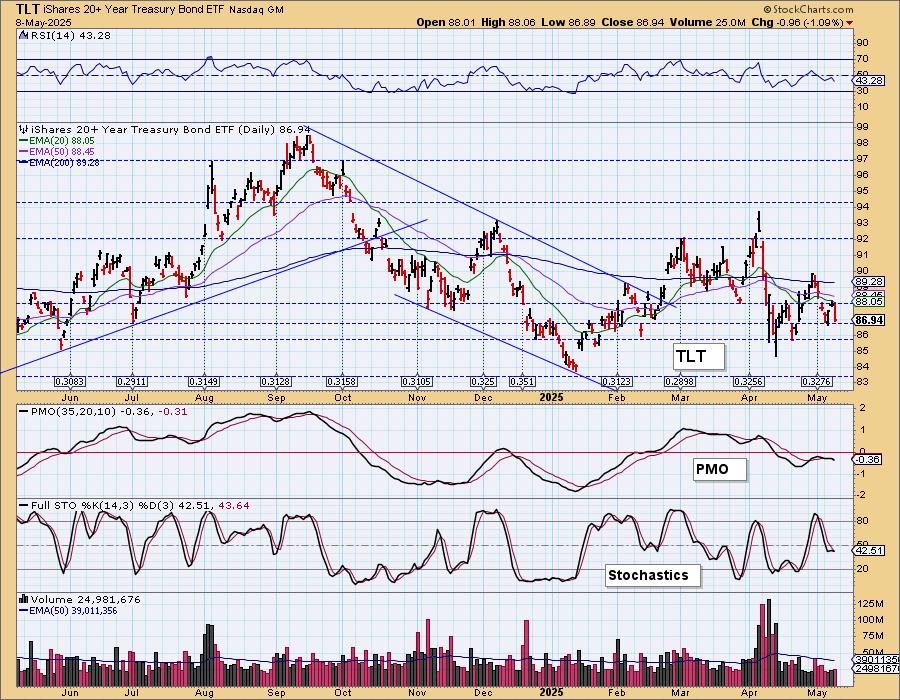Click the 88.05 price tag on the right axis
The width and height of the screenshot is (900, 700).
click(868, 302)
